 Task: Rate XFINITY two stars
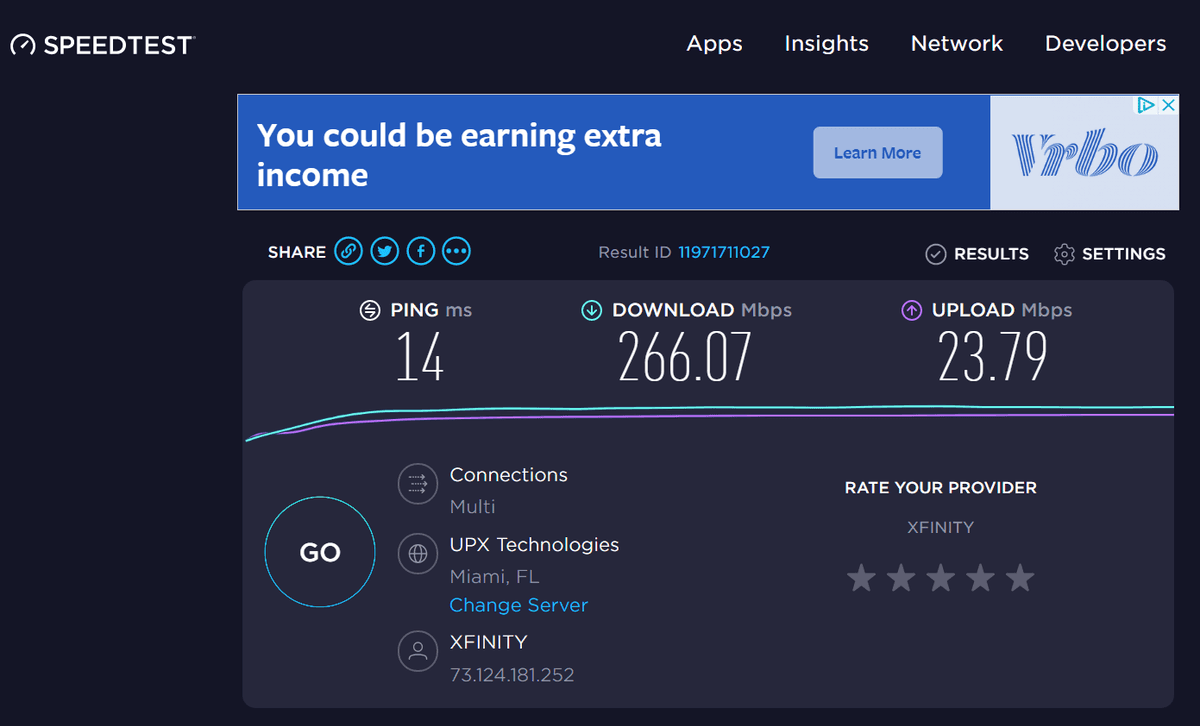[900, 577]
